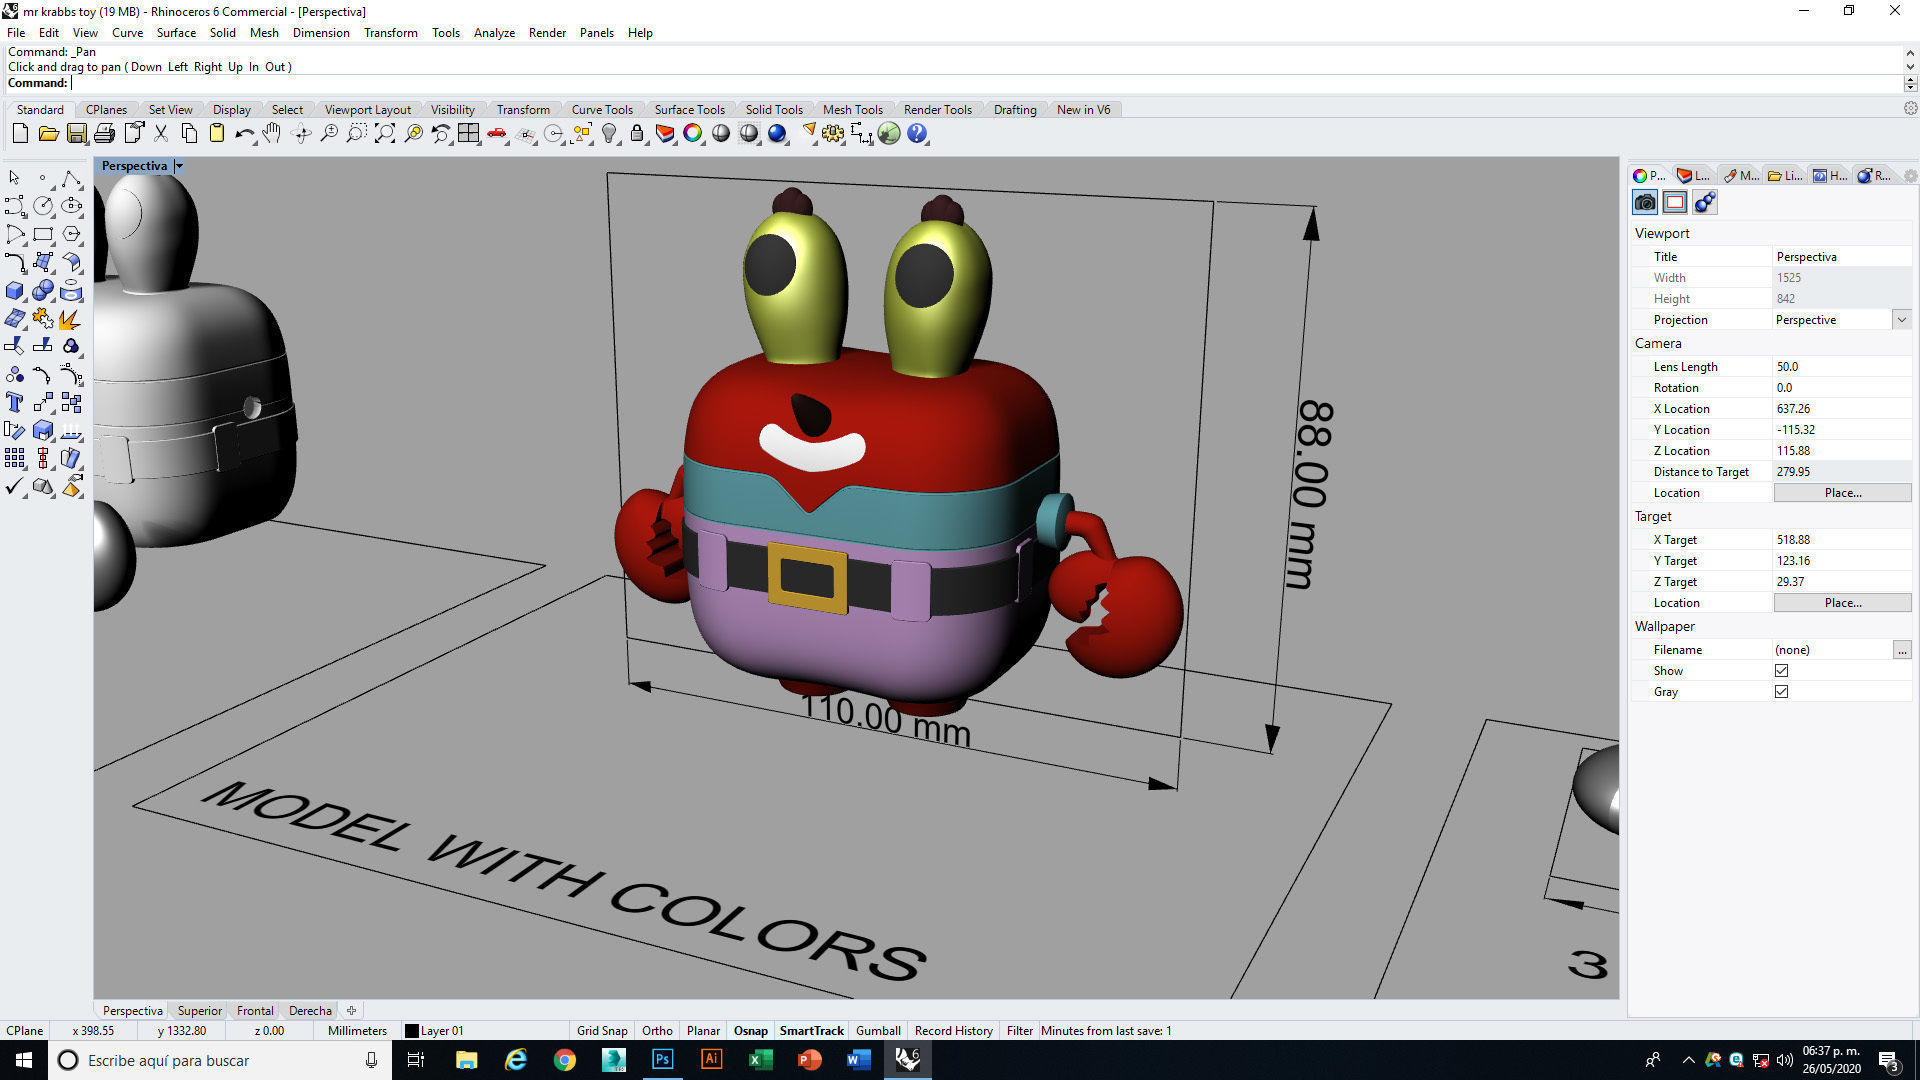The height and width of the screenshot is (1080, 1920).
Task: Click the Lens Length value field
Action: tap(1841, 367)
